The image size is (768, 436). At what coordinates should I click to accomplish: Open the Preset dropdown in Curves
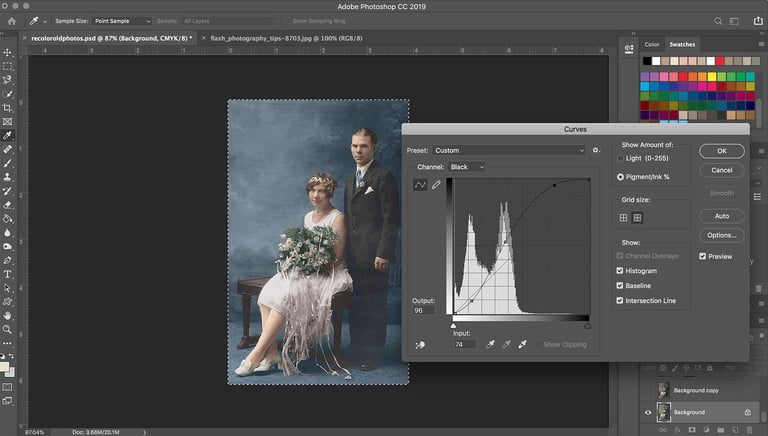pyautogui.click(x=508, y=150)
